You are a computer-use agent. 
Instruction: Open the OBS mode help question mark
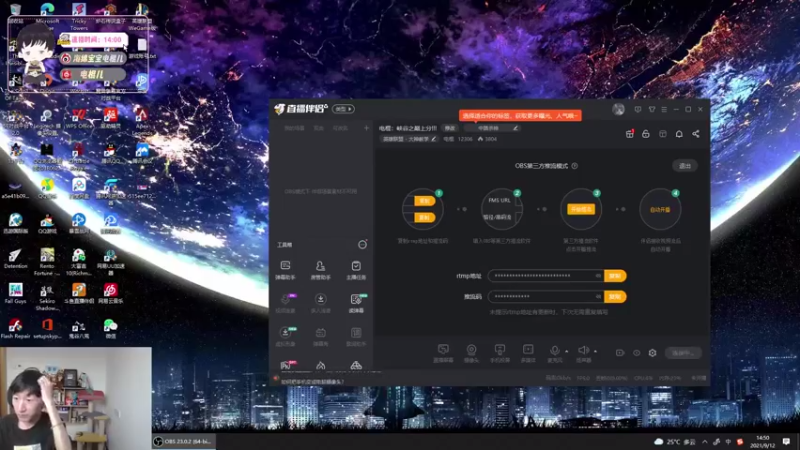click(x=574, y=166)
